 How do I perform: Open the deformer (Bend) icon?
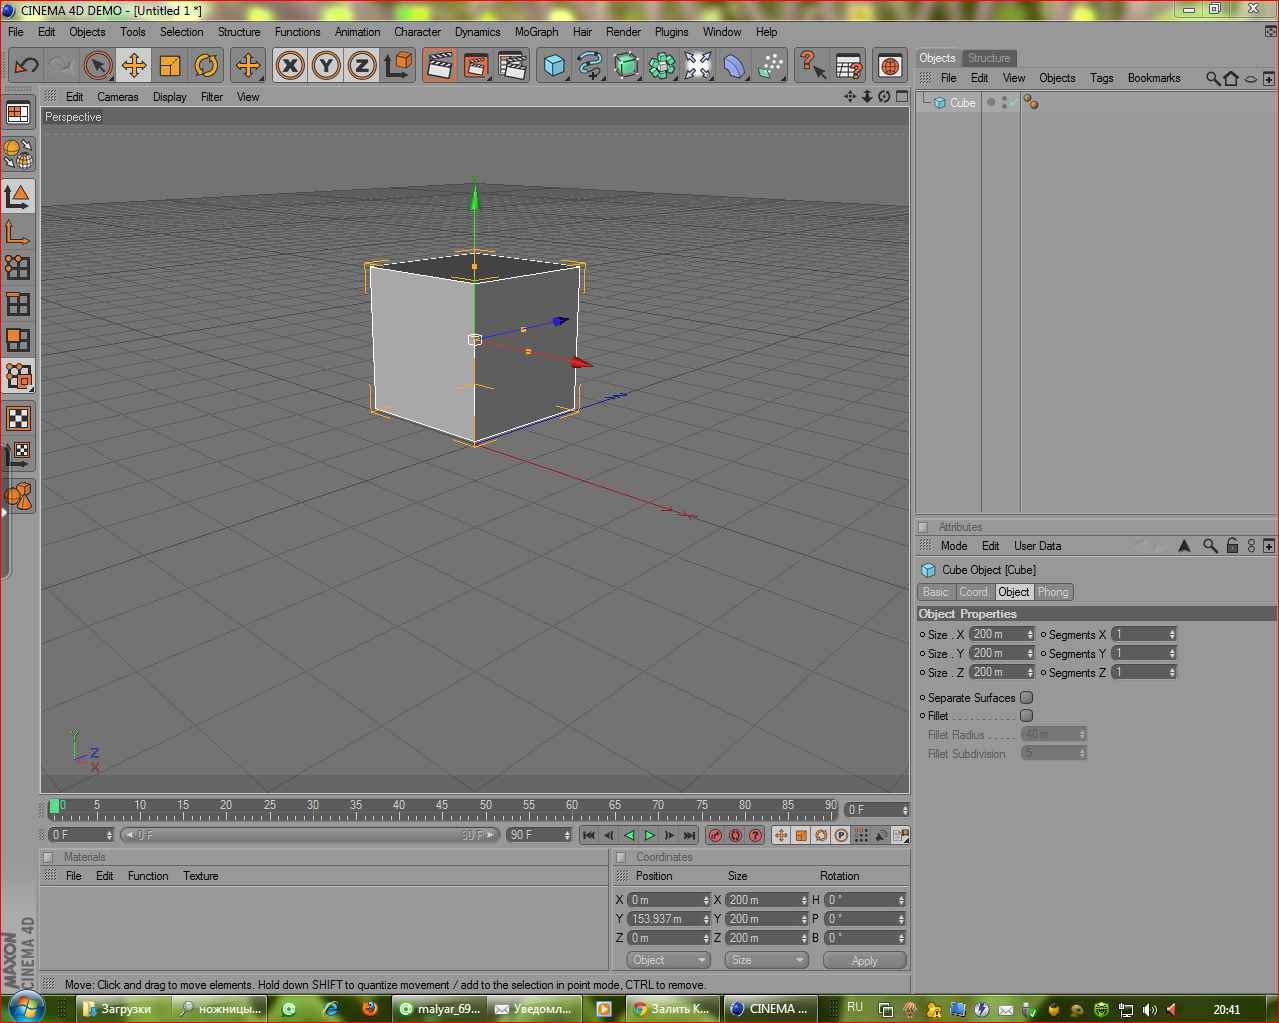(734, 66)
